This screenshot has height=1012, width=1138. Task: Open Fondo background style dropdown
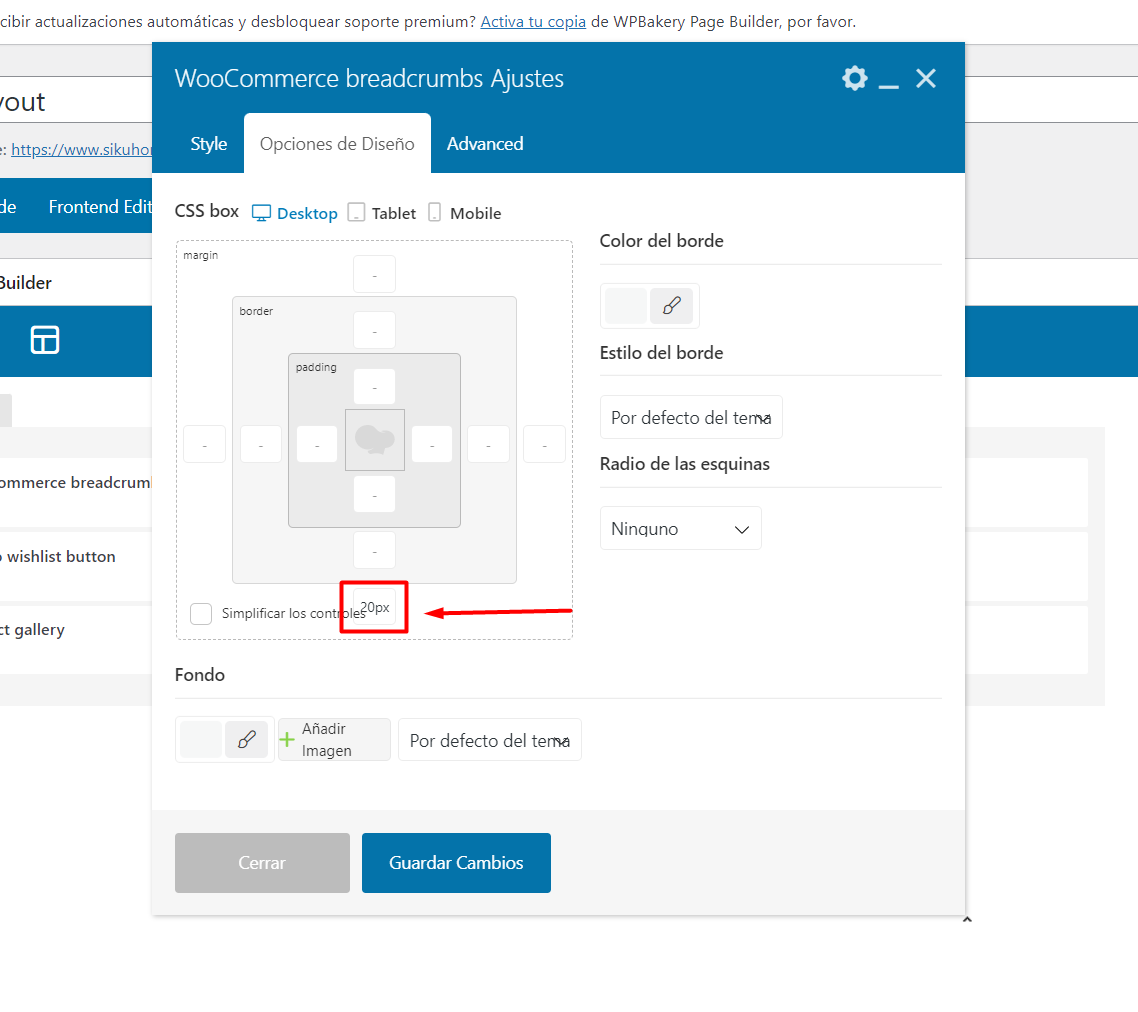490,740
